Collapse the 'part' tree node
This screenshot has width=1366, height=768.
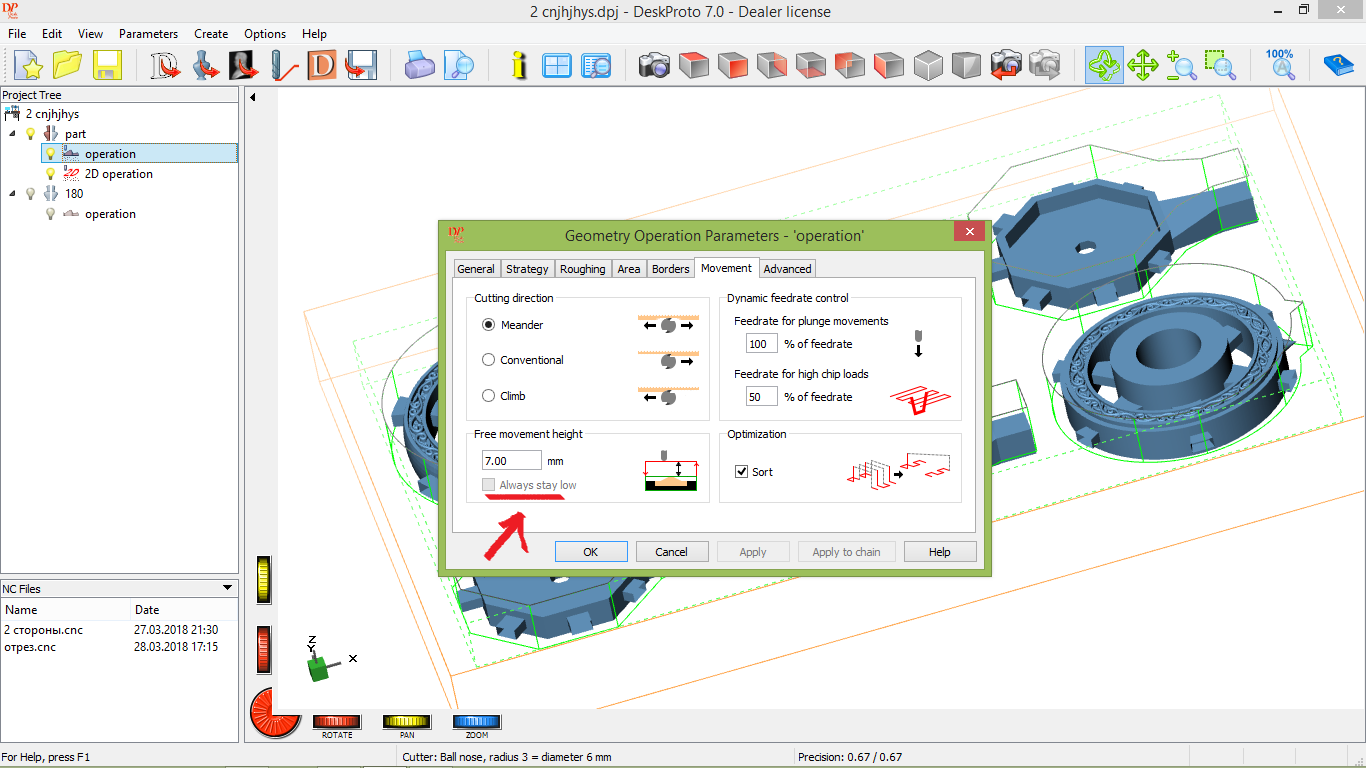click(12, 134)
